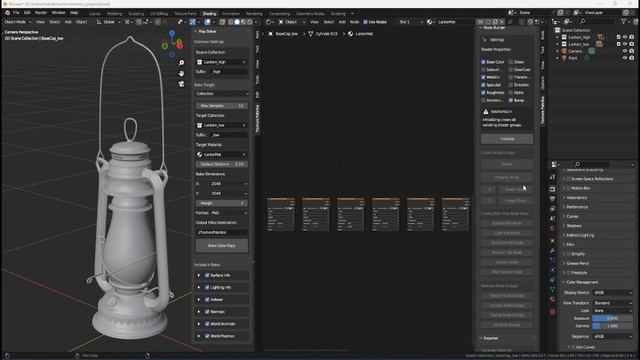
Task: Open the Output properties tab icon
Action: [x=553, y=199]
